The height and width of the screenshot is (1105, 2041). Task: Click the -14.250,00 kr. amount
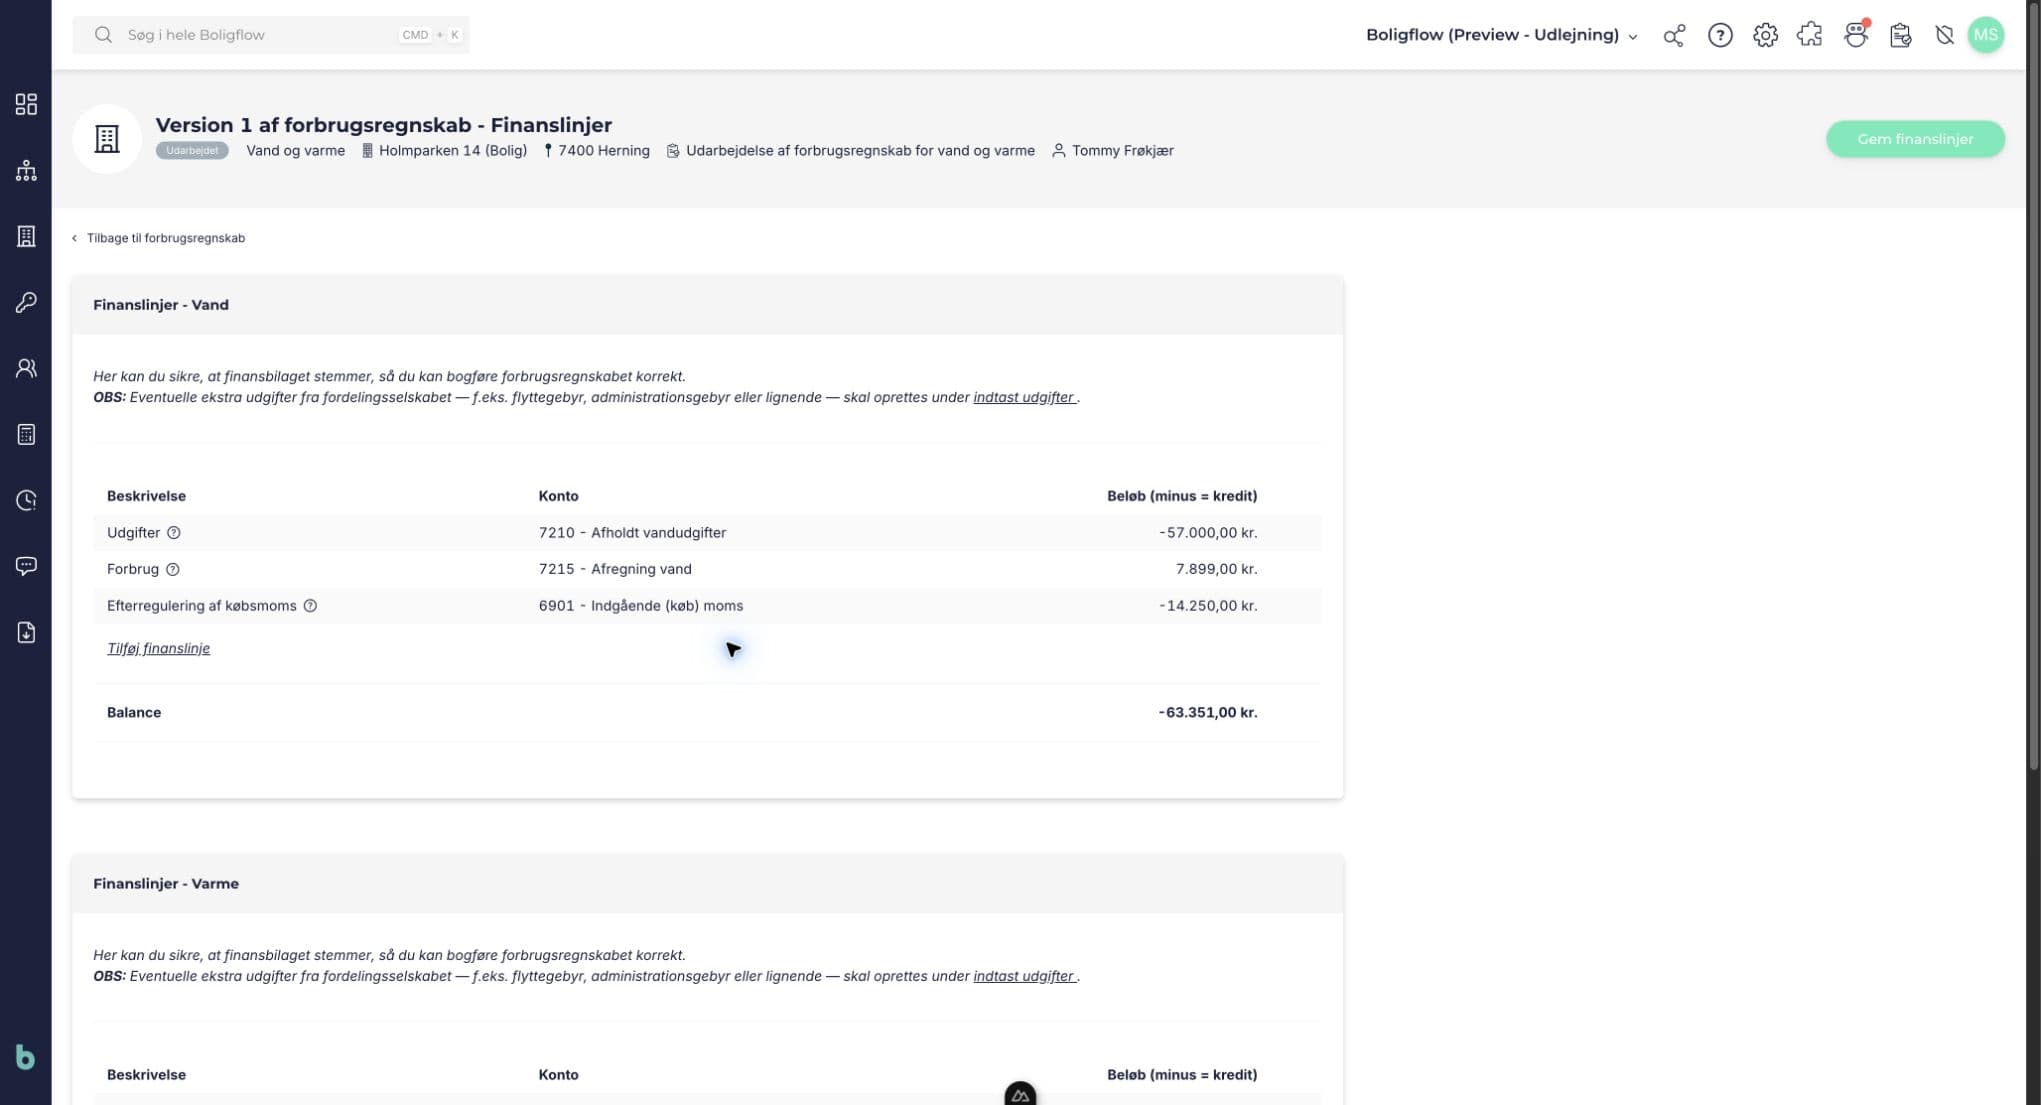1208,606
